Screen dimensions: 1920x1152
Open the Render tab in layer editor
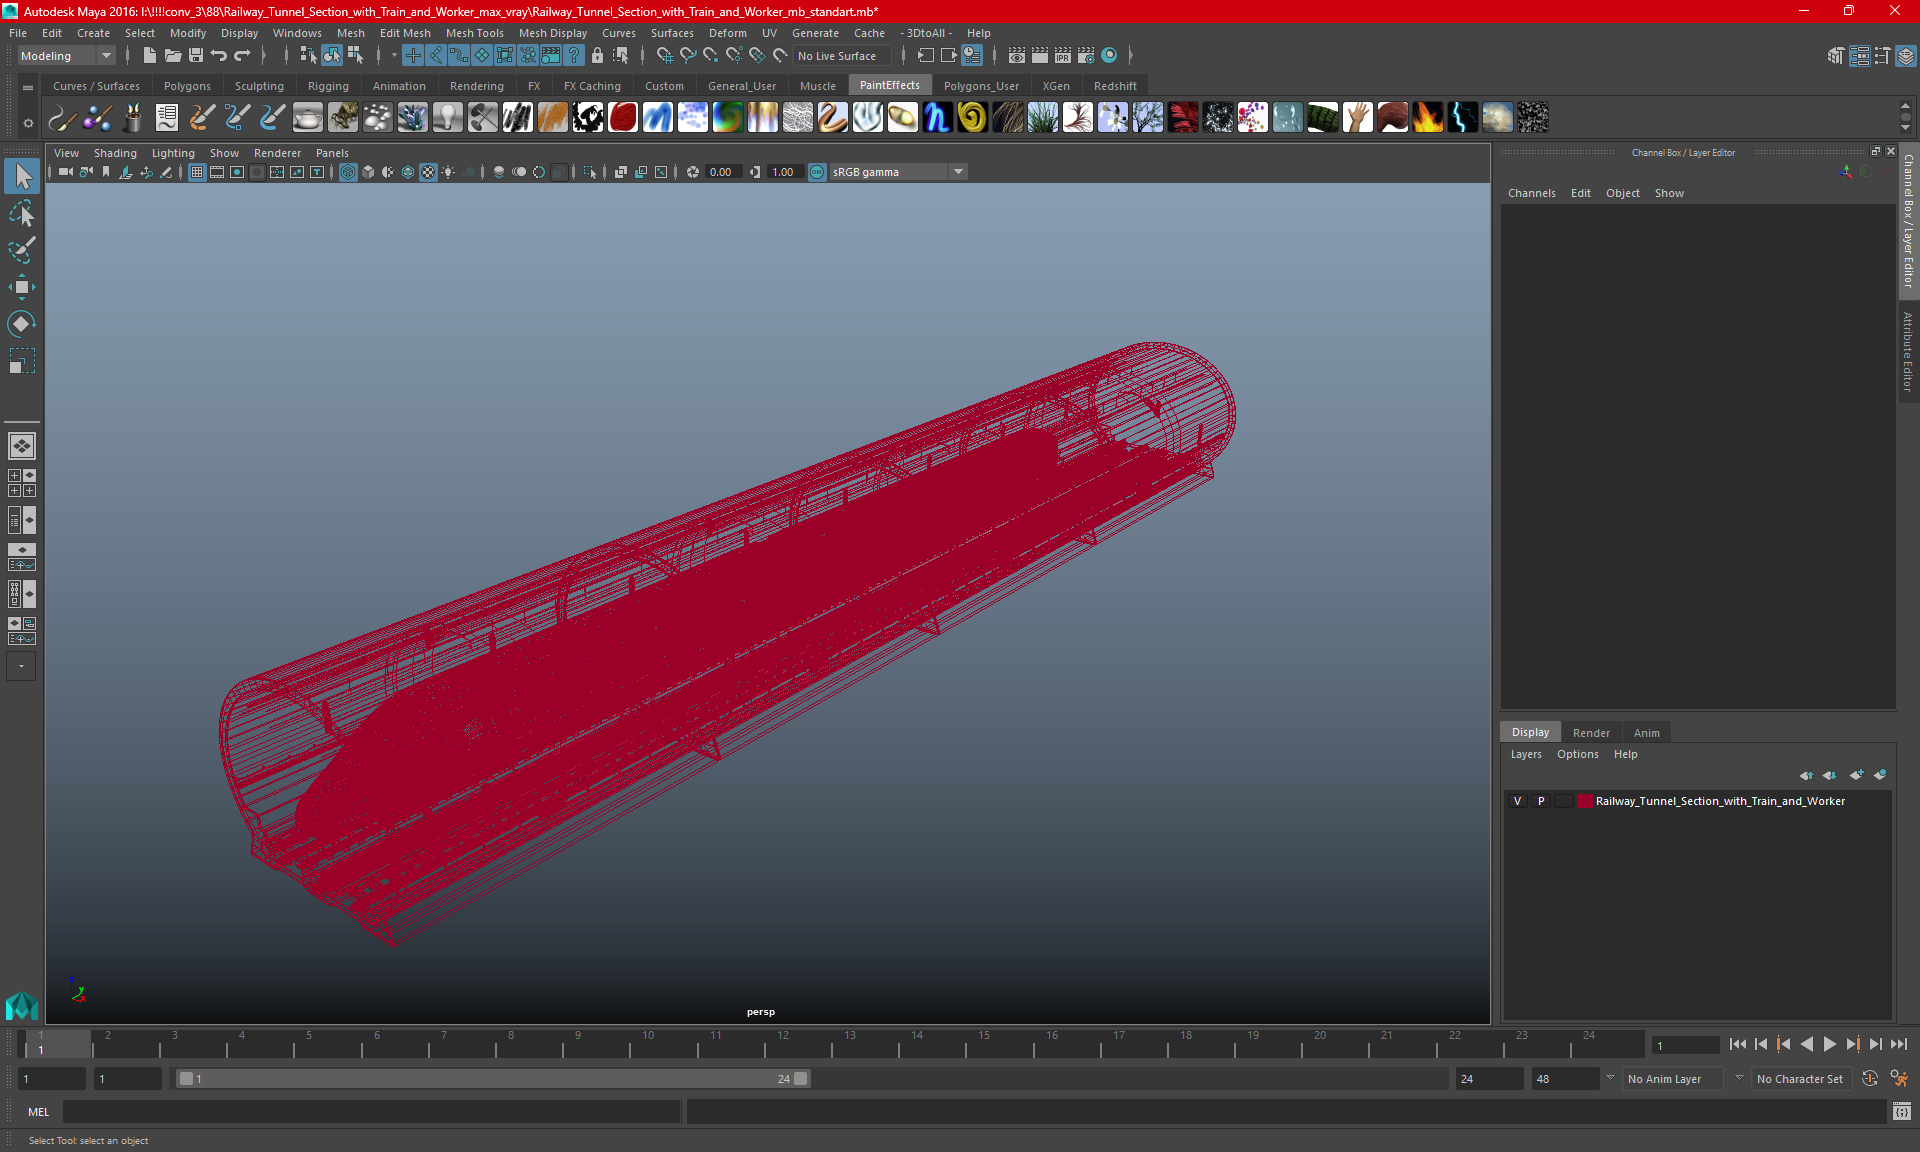(1591, 733)
